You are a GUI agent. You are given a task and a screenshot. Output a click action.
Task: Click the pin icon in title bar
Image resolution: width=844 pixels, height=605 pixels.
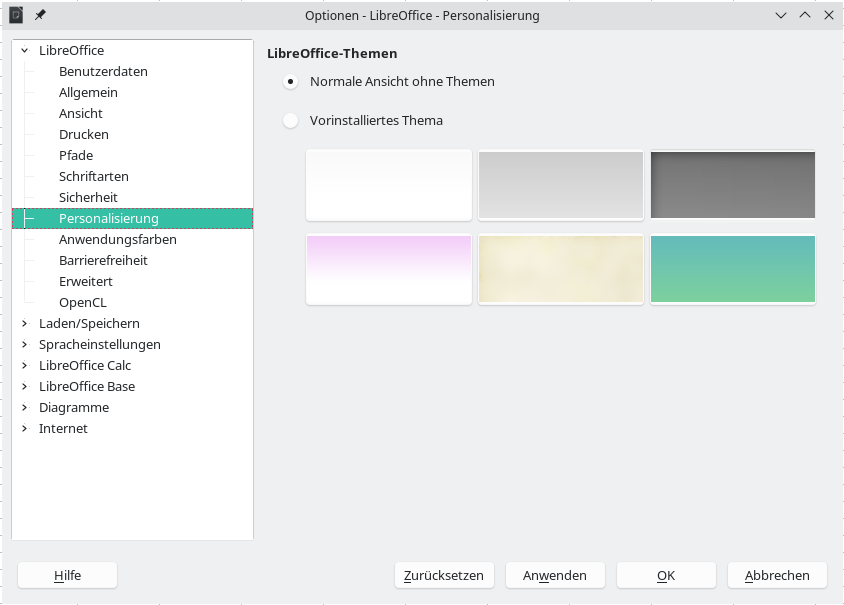40,15
